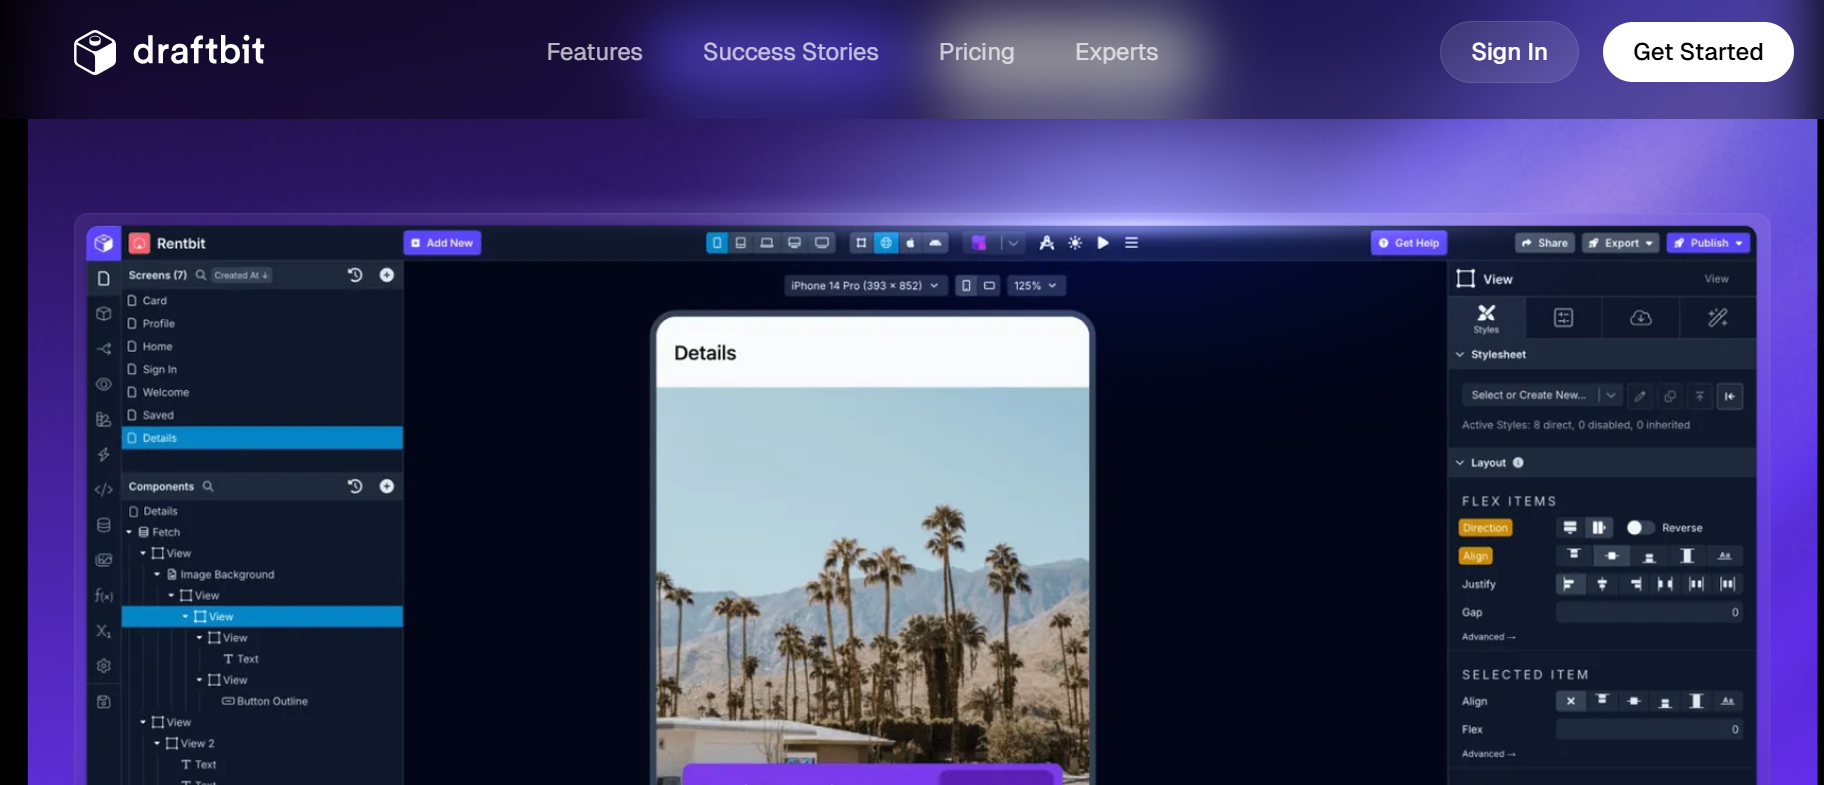The height and width of the screenshot is (785, 1824).
Task: Select the phone device preview toggle
Action: click(x=717, y=243)
